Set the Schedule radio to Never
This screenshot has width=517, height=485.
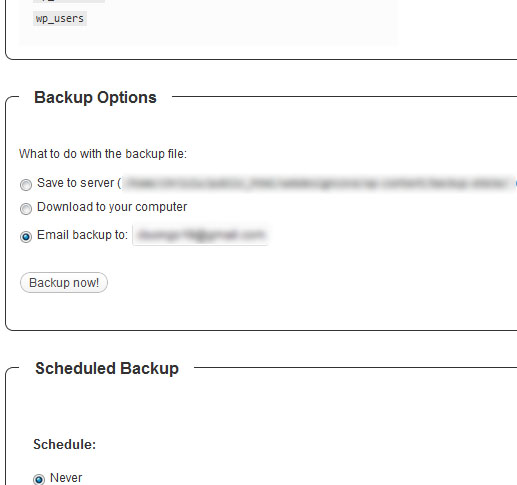[x=39, y=479]
